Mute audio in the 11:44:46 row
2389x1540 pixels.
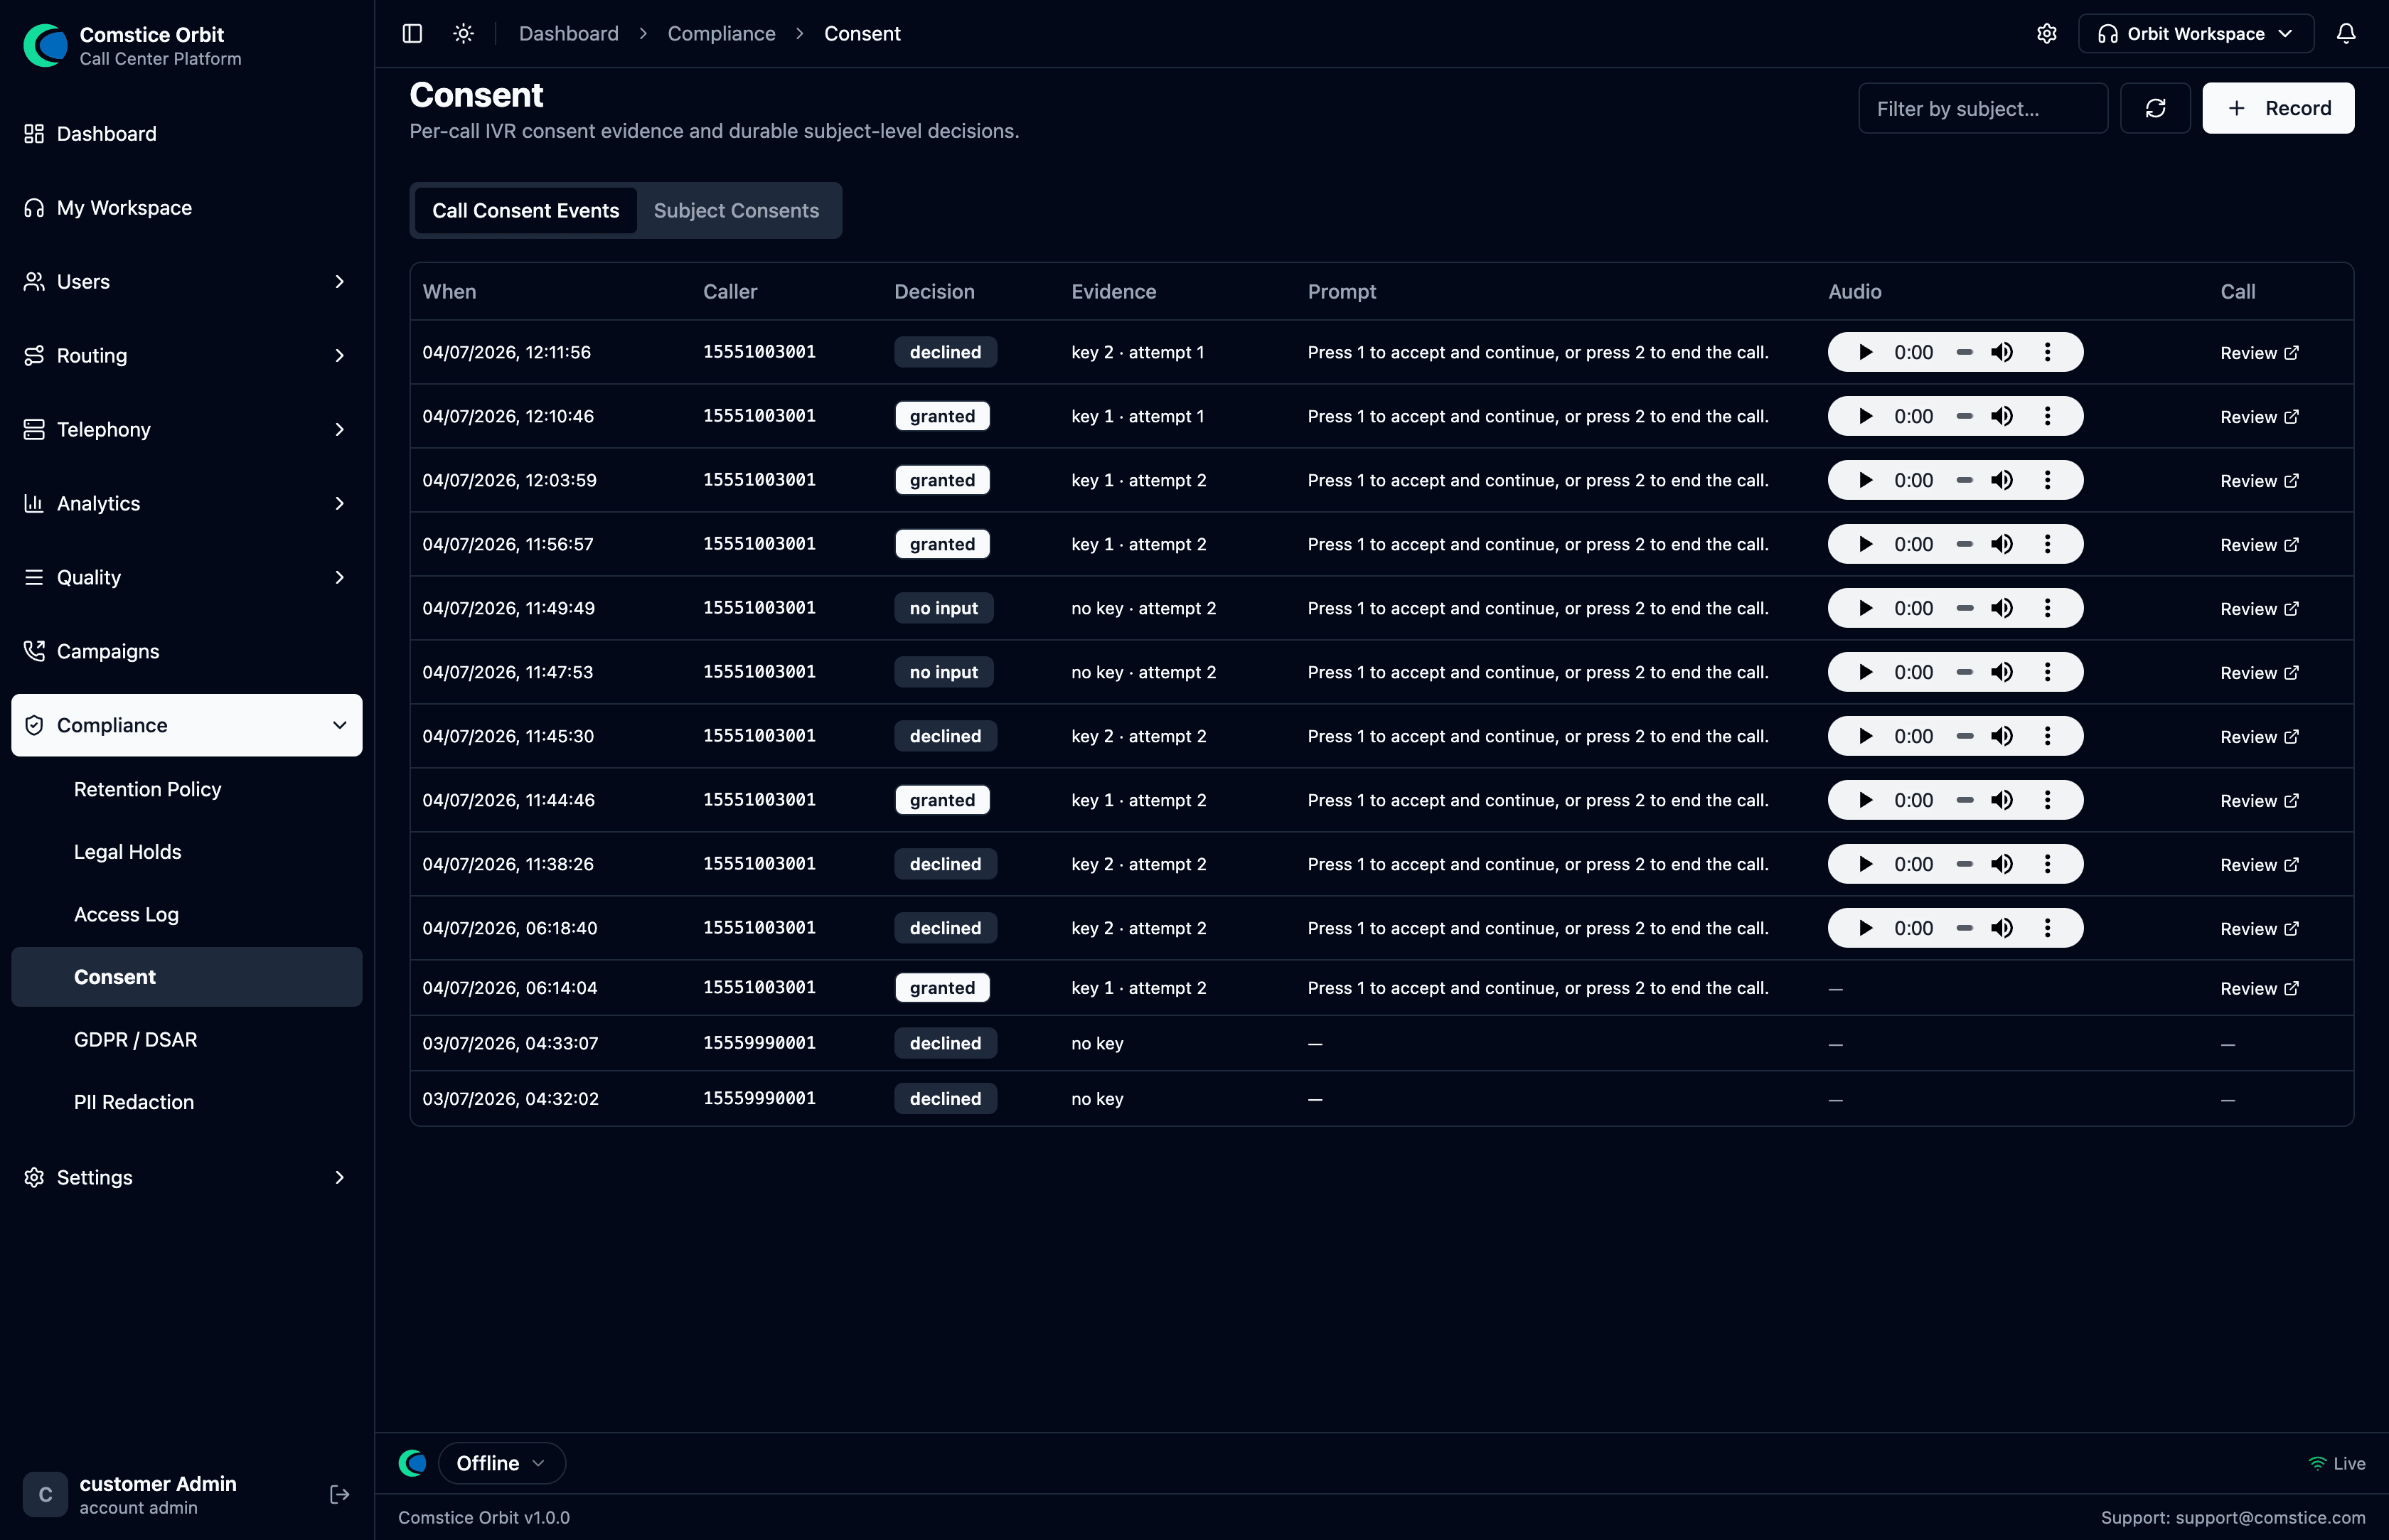2002,800
